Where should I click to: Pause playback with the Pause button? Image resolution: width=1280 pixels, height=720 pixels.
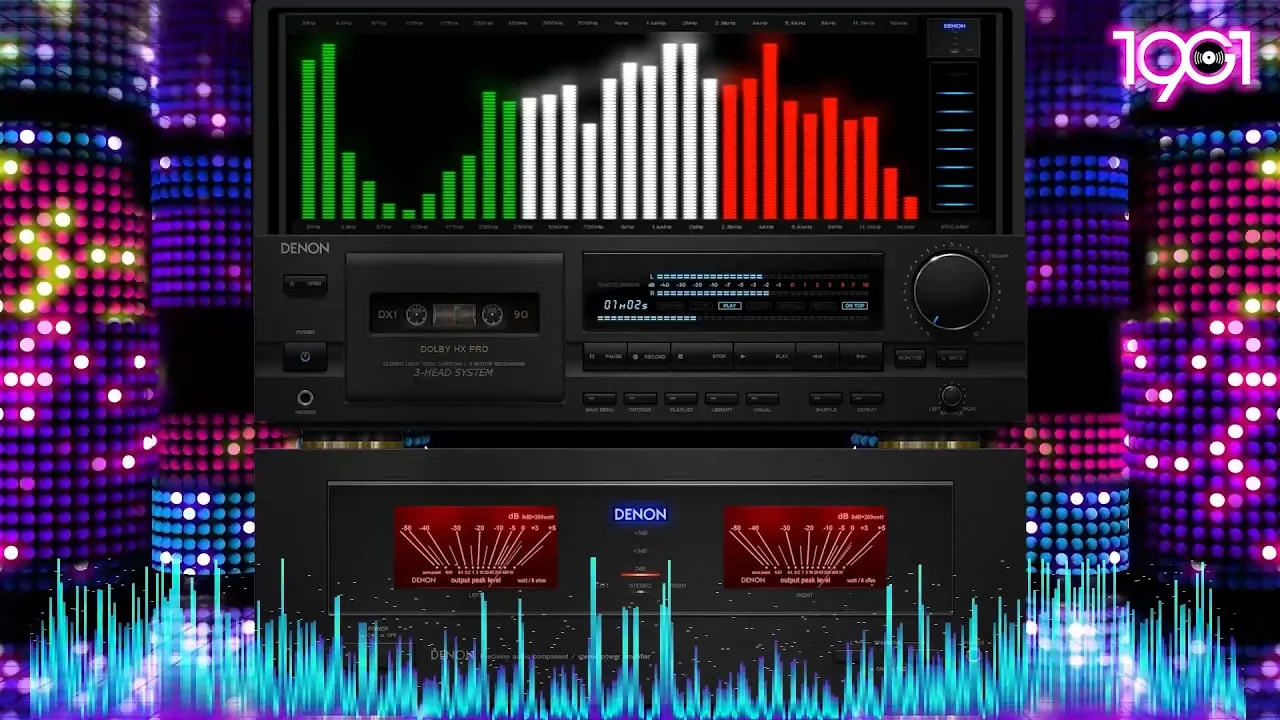(605, 356)
